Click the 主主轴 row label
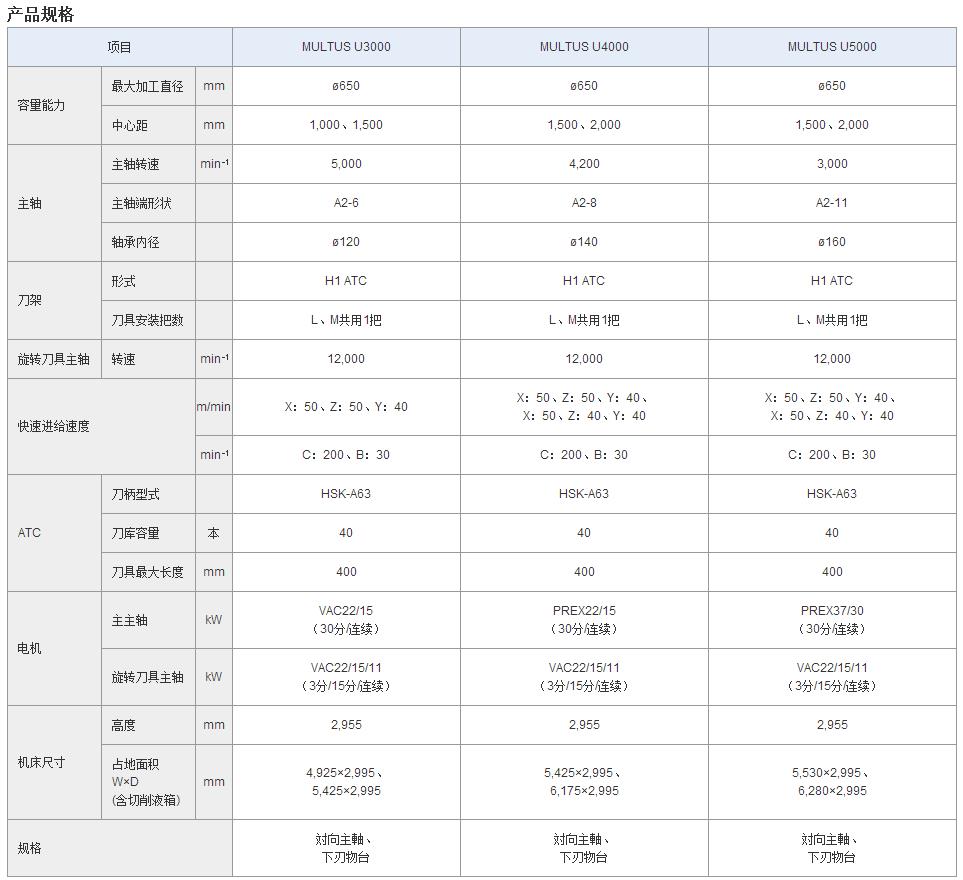The image size is (963, 880). point(130,620)
